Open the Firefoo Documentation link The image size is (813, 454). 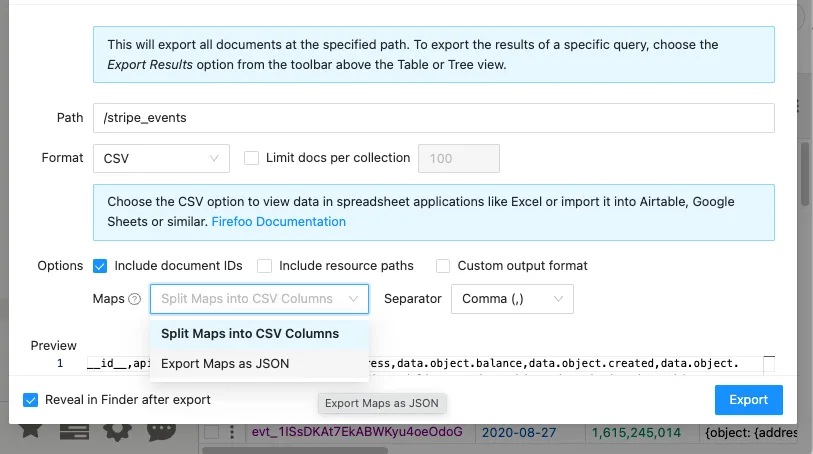pyautogui.click(x=278, y=222)
